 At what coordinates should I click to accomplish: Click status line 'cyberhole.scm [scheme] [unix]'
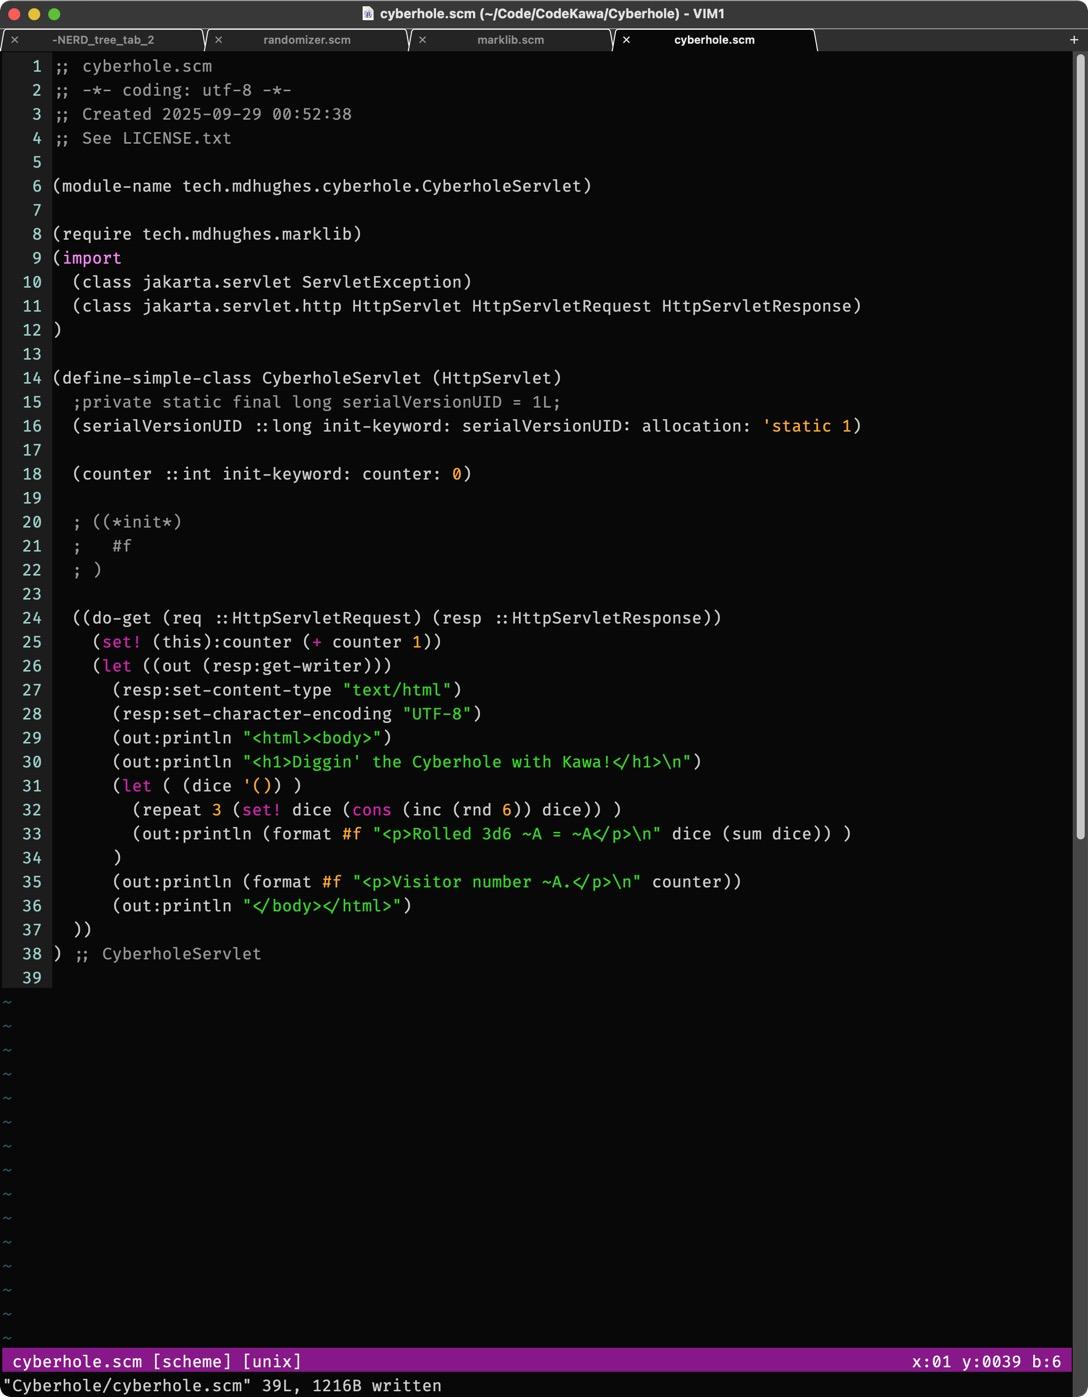[157, 1362]
